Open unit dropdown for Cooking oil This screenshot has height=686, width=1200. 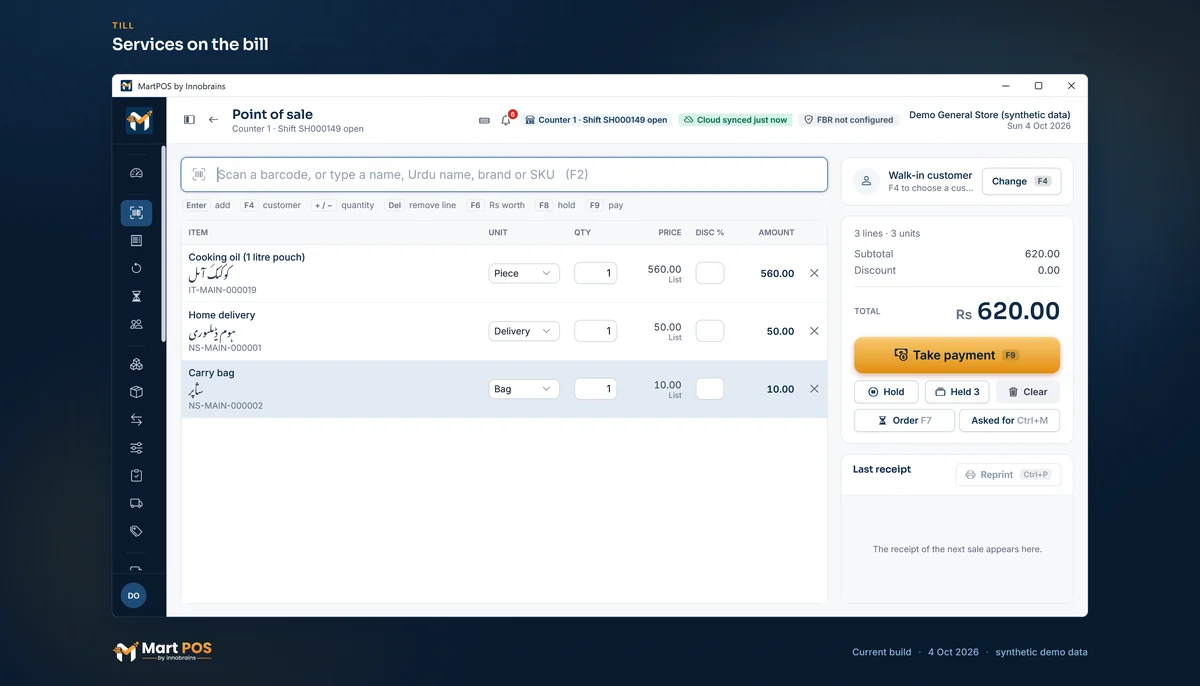(x=524, y=273)
